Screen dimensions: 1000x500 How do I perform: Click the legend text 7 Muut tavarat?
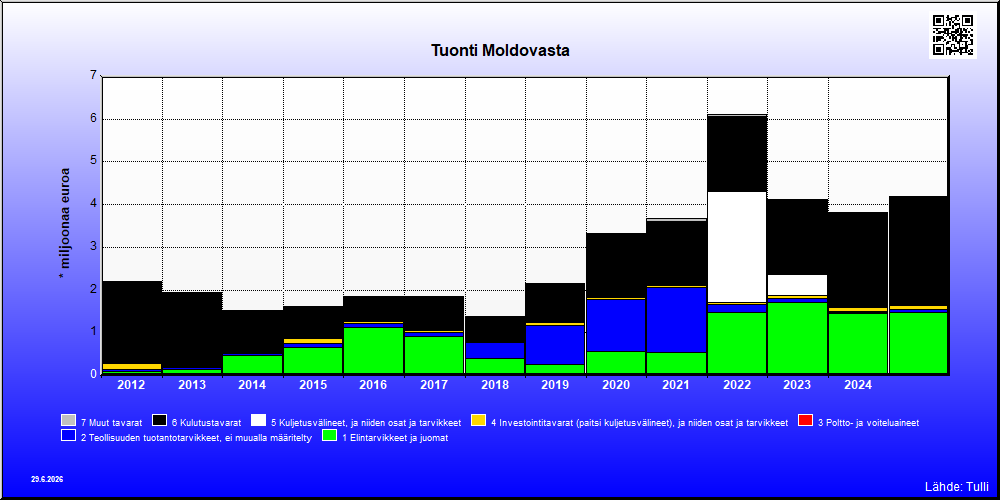tap(112, 422)
